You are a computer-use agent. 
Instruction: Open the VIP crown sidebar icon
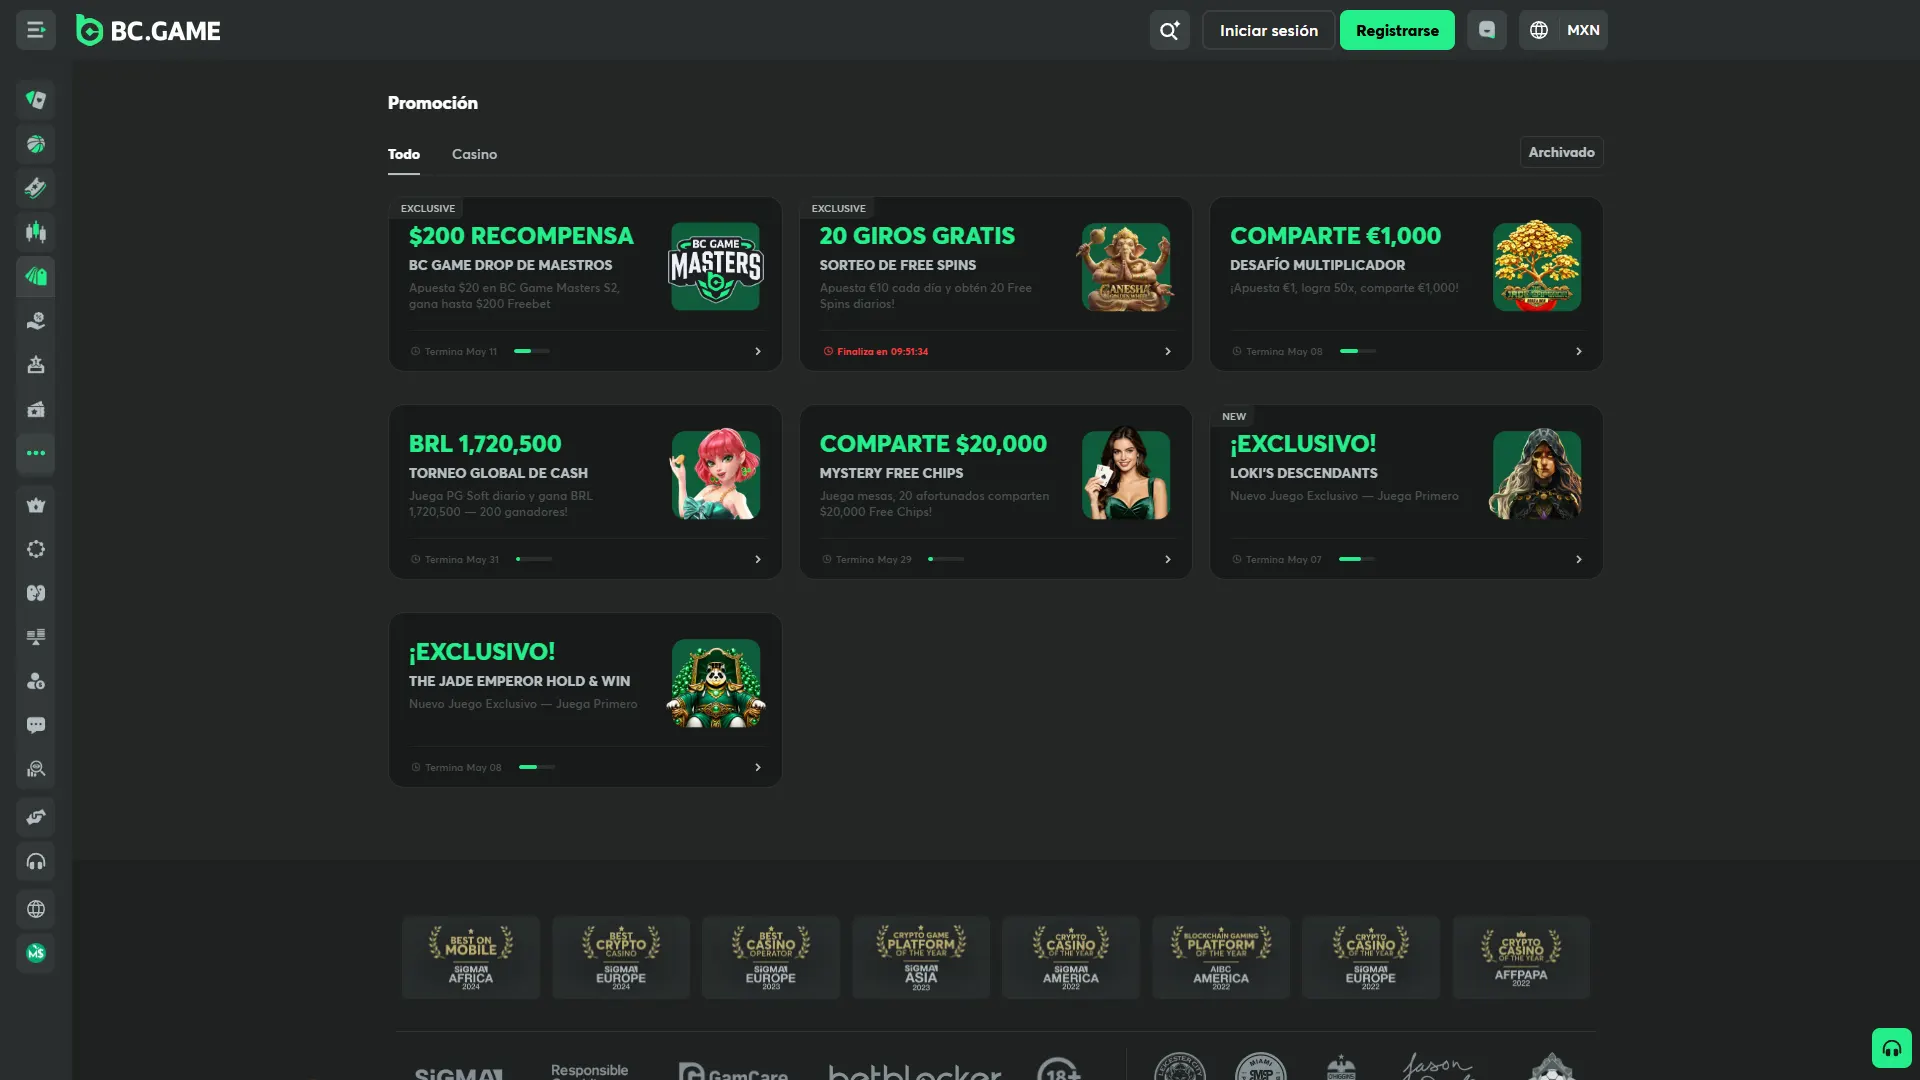36,505
